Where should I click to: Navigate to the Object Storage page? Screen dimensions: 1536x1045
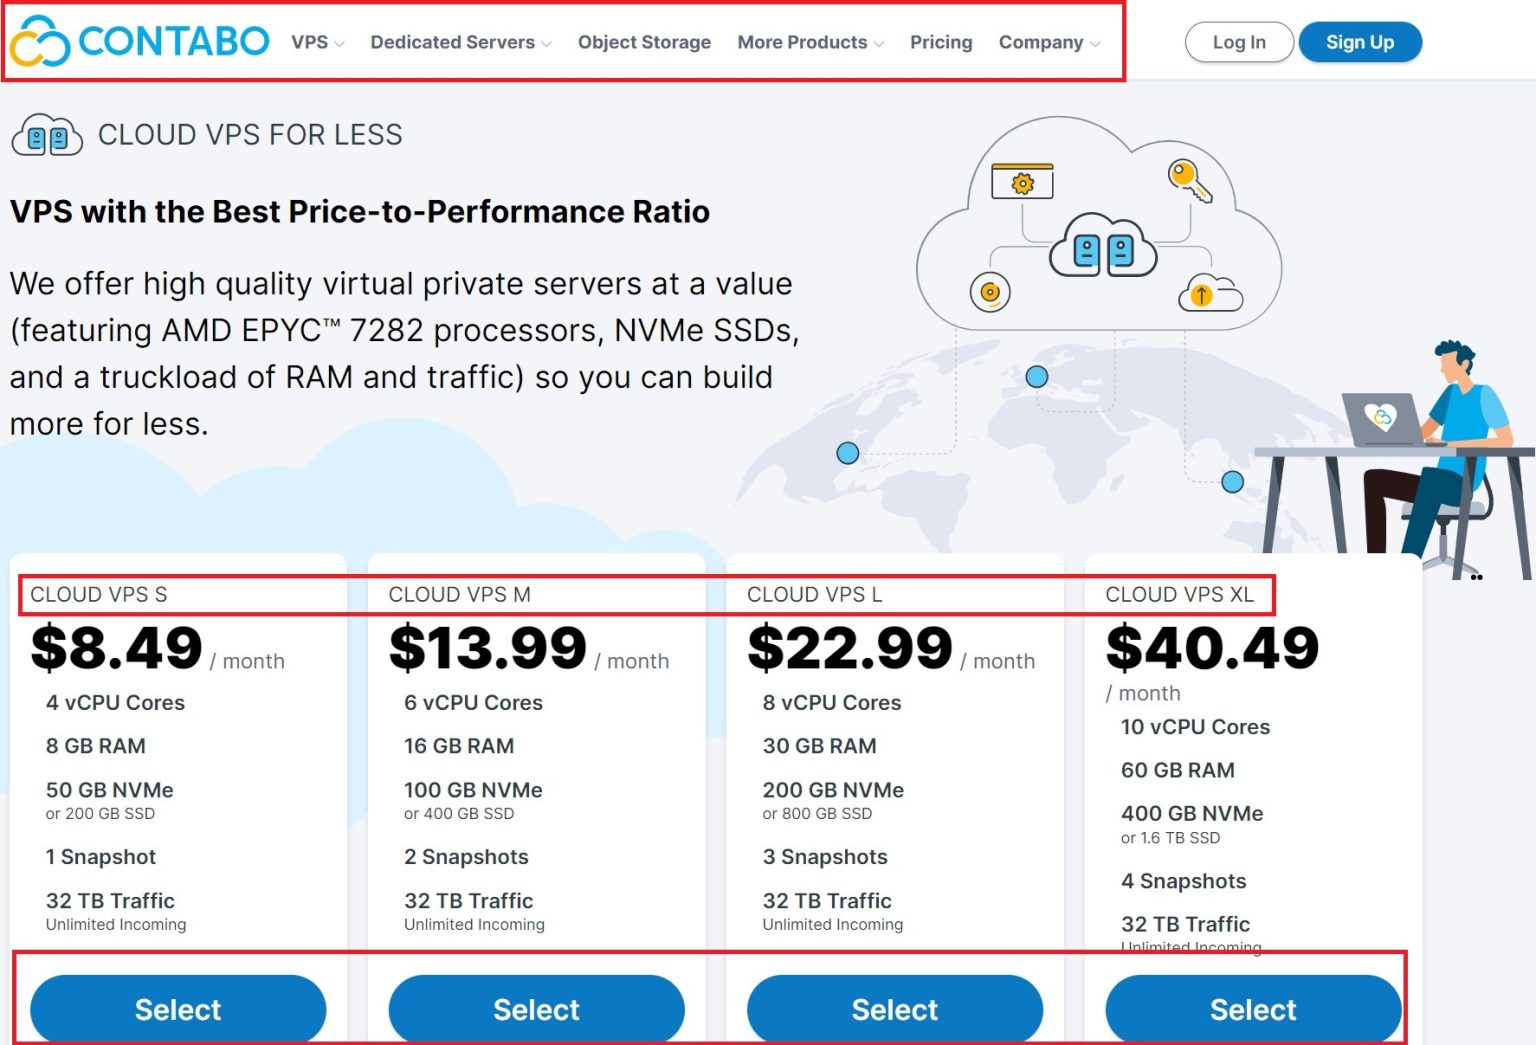click(x=644, y=42)
